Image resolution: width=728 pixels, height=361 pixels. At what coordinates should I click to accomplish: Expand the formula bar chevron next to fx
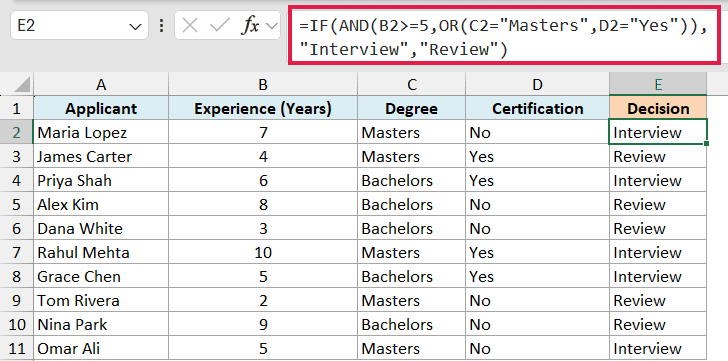[x=271, y=26]
